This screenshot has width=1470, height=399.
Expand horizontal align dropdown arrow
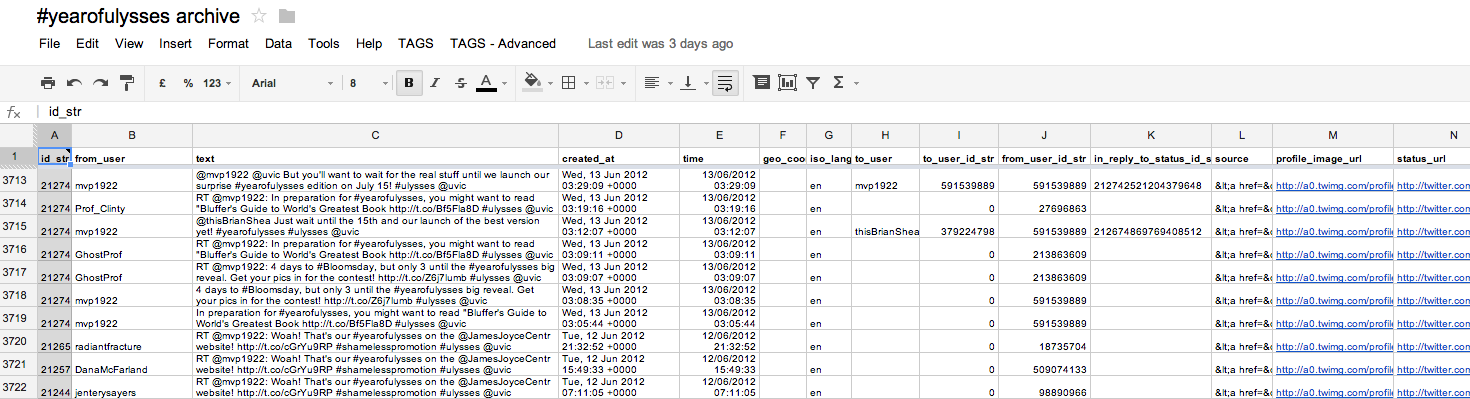coord(669,84)
